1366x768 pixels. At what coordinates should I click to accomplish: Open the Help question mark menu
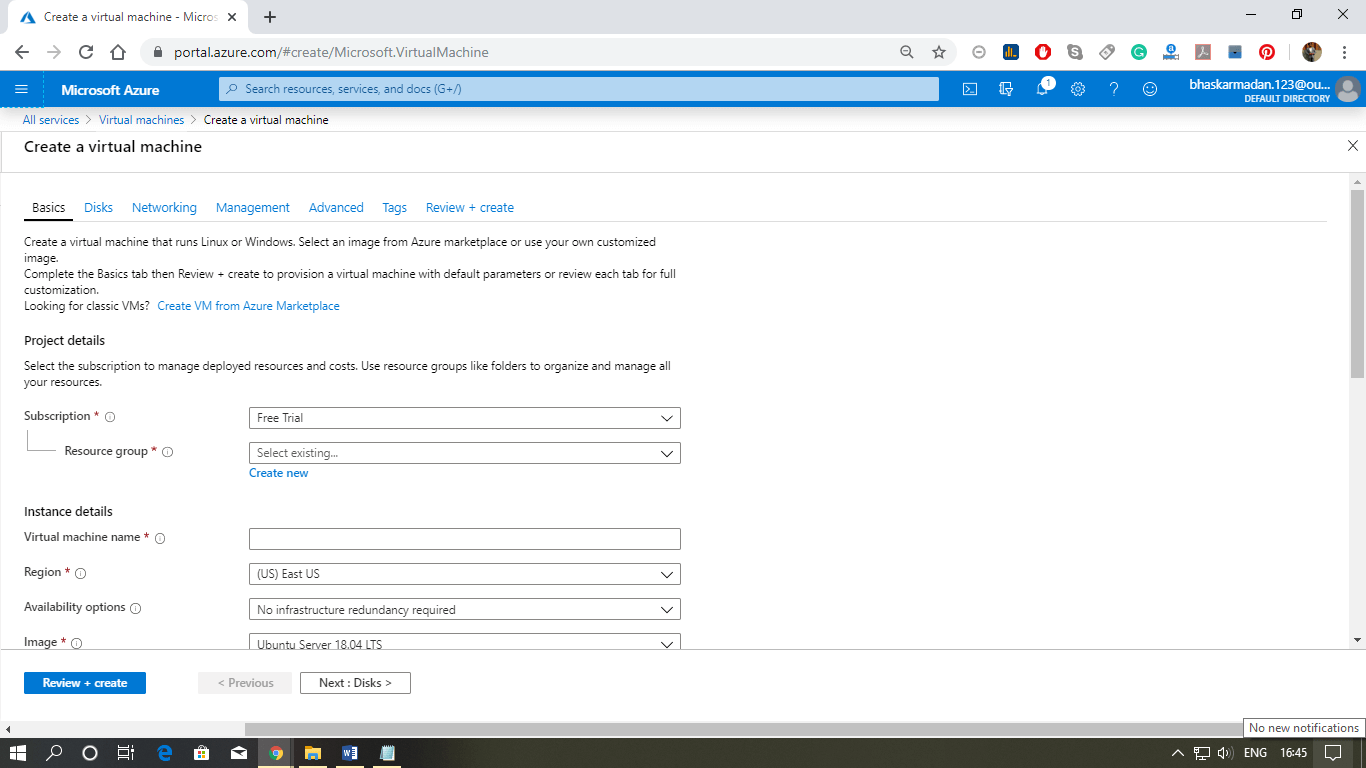point(1113,89)
